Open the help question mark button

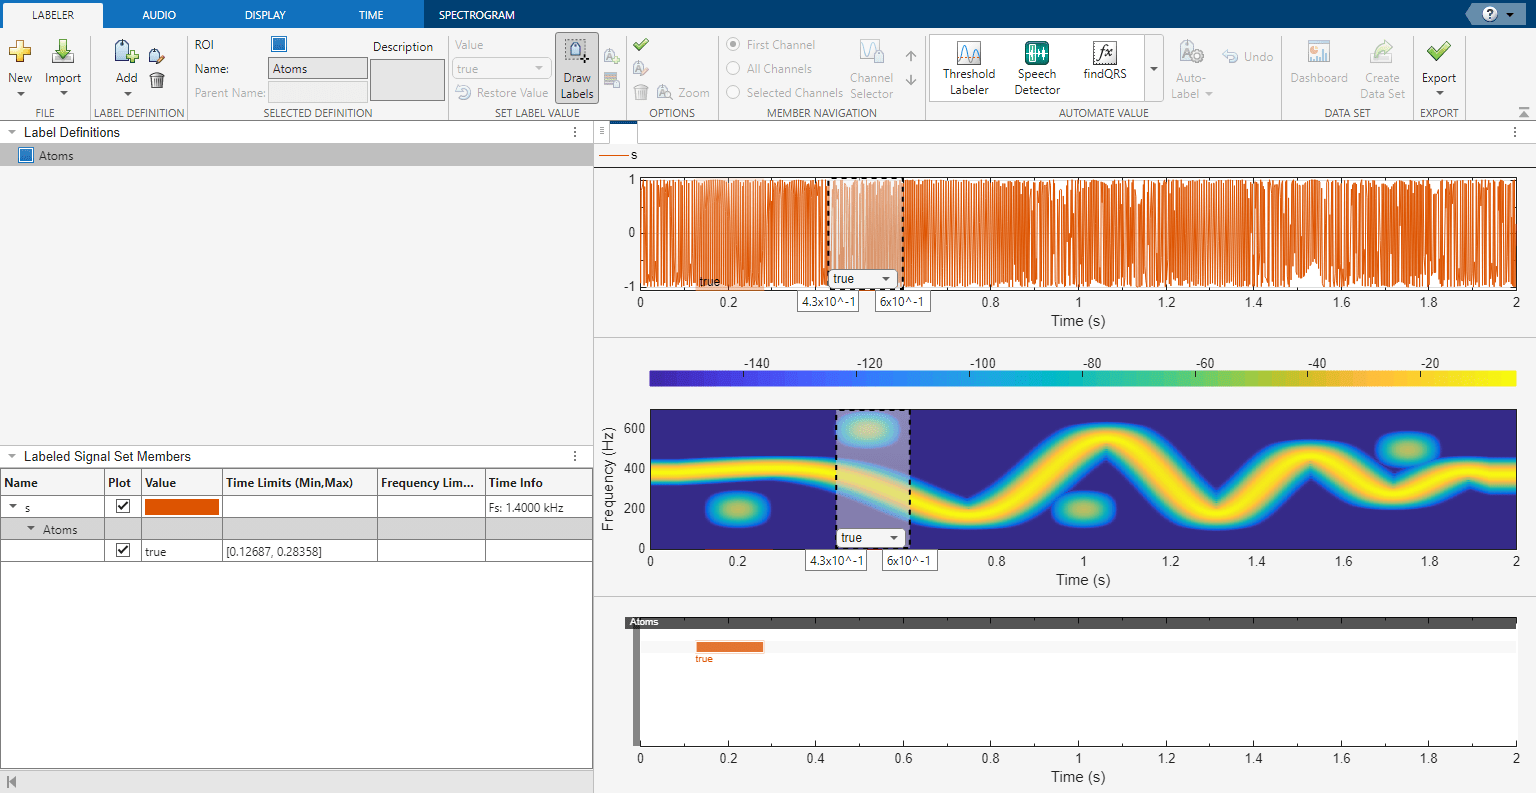point(1490,14)
